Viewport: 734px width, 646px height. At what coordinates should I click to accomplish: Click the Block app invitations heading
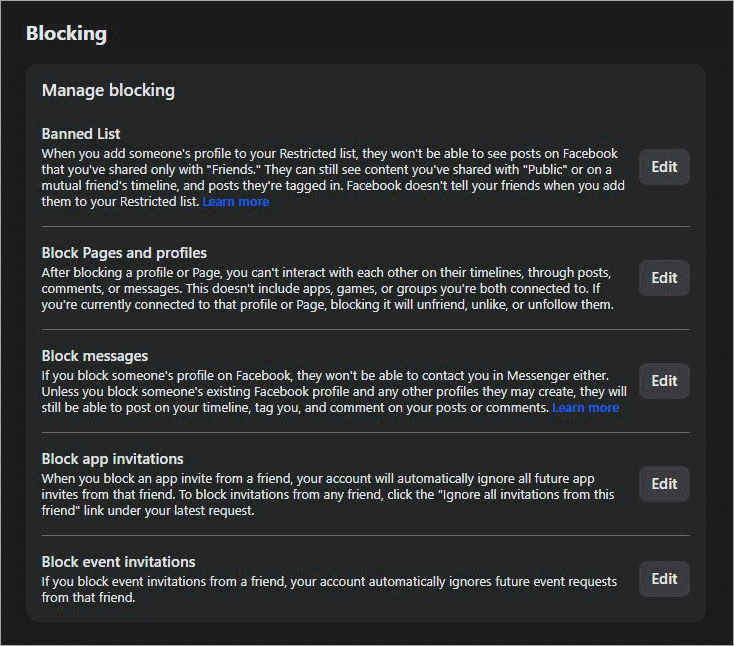(x=112, y=459)
